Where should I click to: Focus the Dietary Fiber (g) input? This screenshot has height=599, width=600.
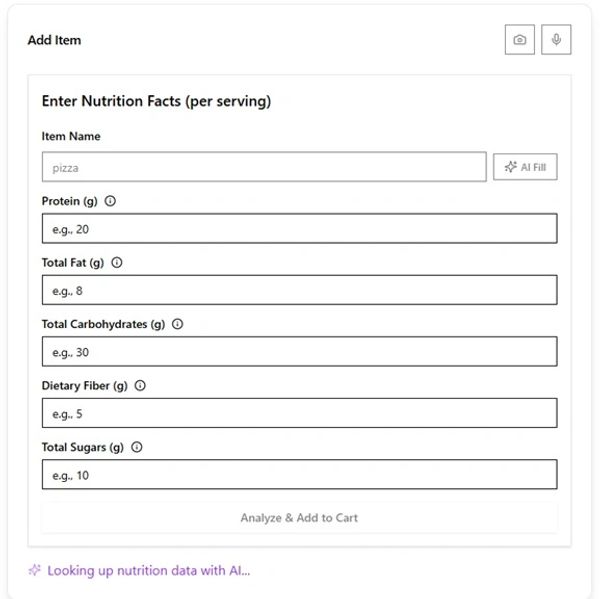point(299,413)
